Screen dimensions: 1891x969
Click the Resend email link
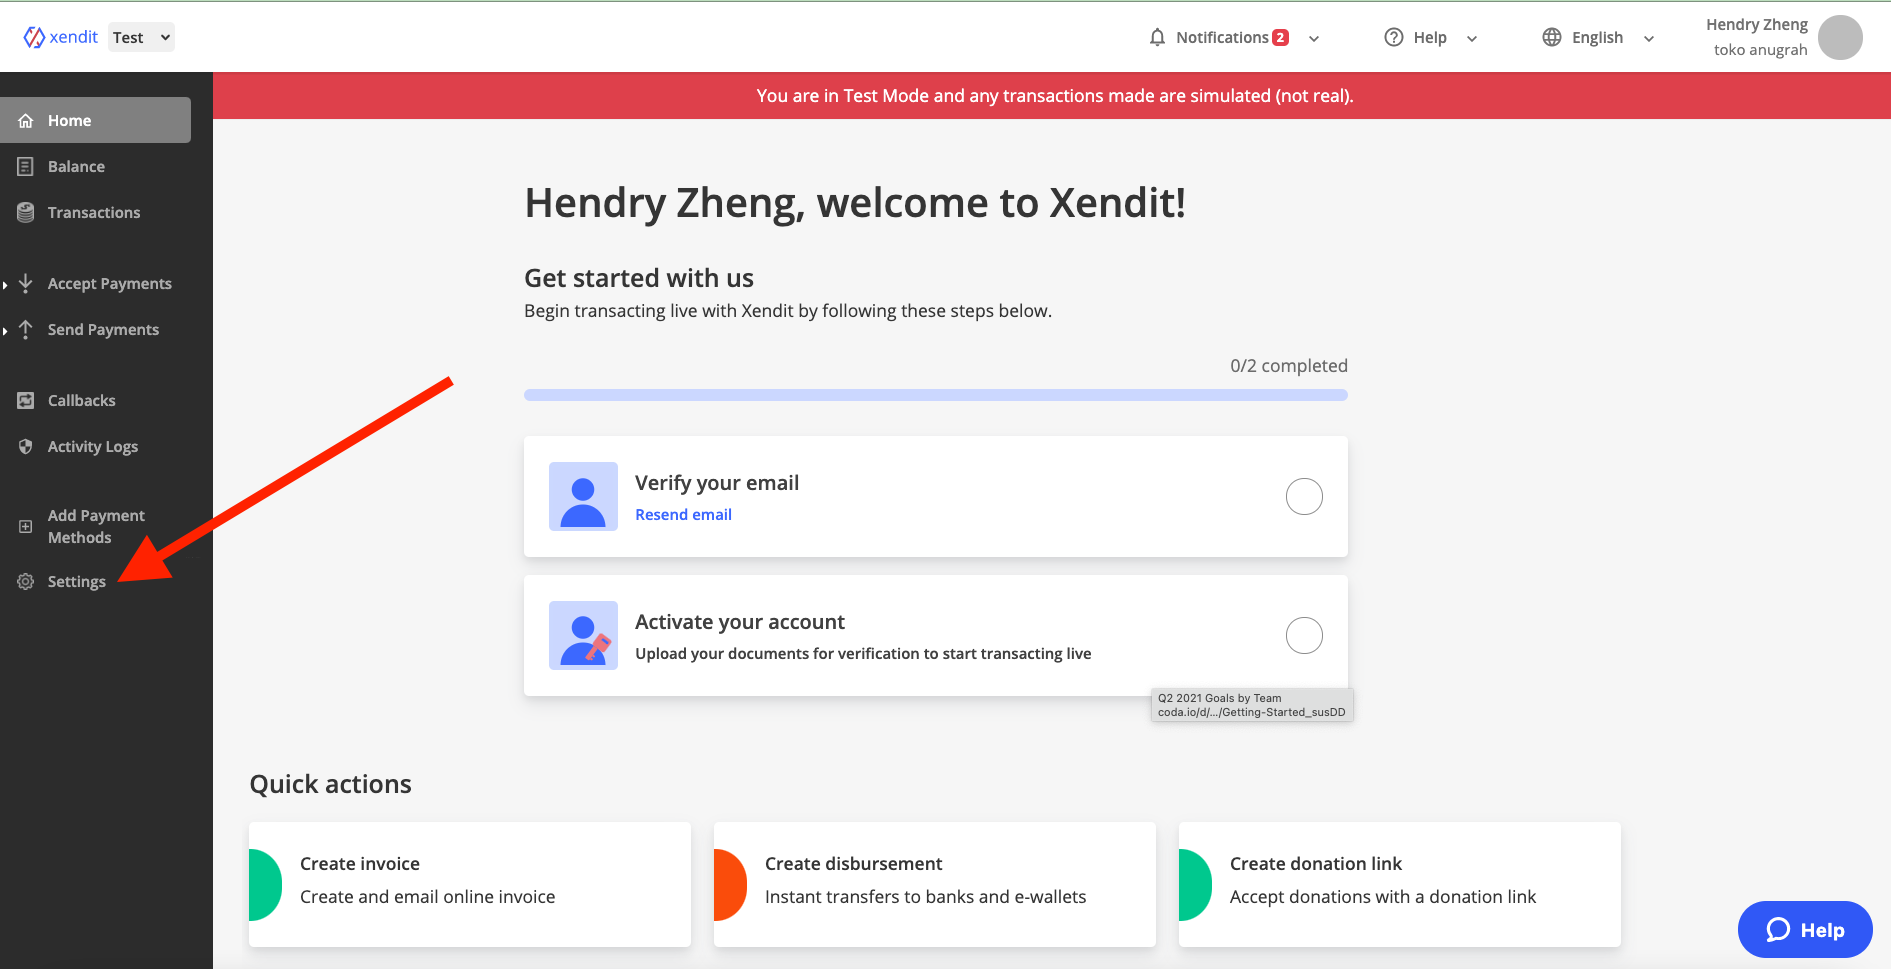pos(683,514)
